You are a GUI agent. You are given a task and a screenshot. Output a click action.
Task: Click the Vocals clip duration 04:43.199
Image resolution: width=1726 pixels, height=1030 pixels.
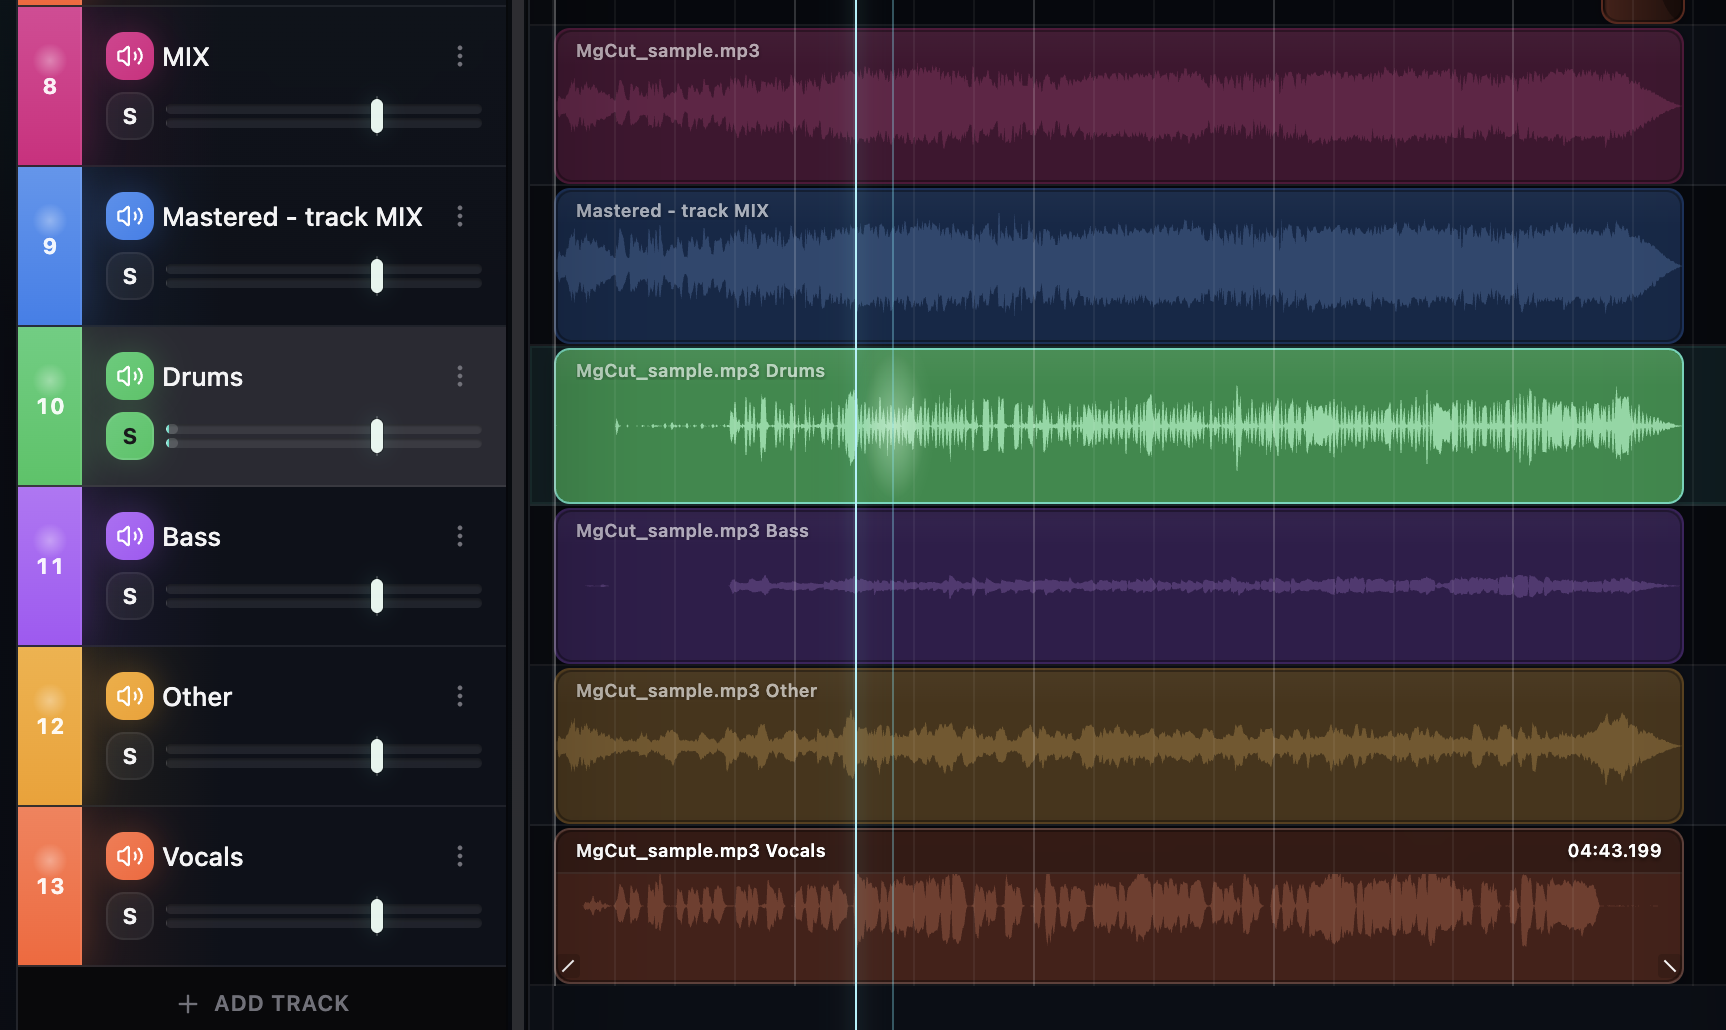1614,851
